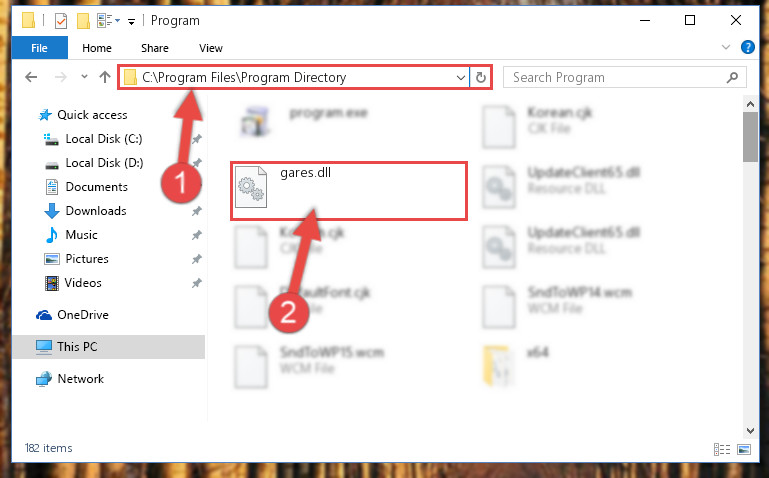Open the recent locations dropdown arrow
This screenshot has height=478, width=769.
coord(84,77)
